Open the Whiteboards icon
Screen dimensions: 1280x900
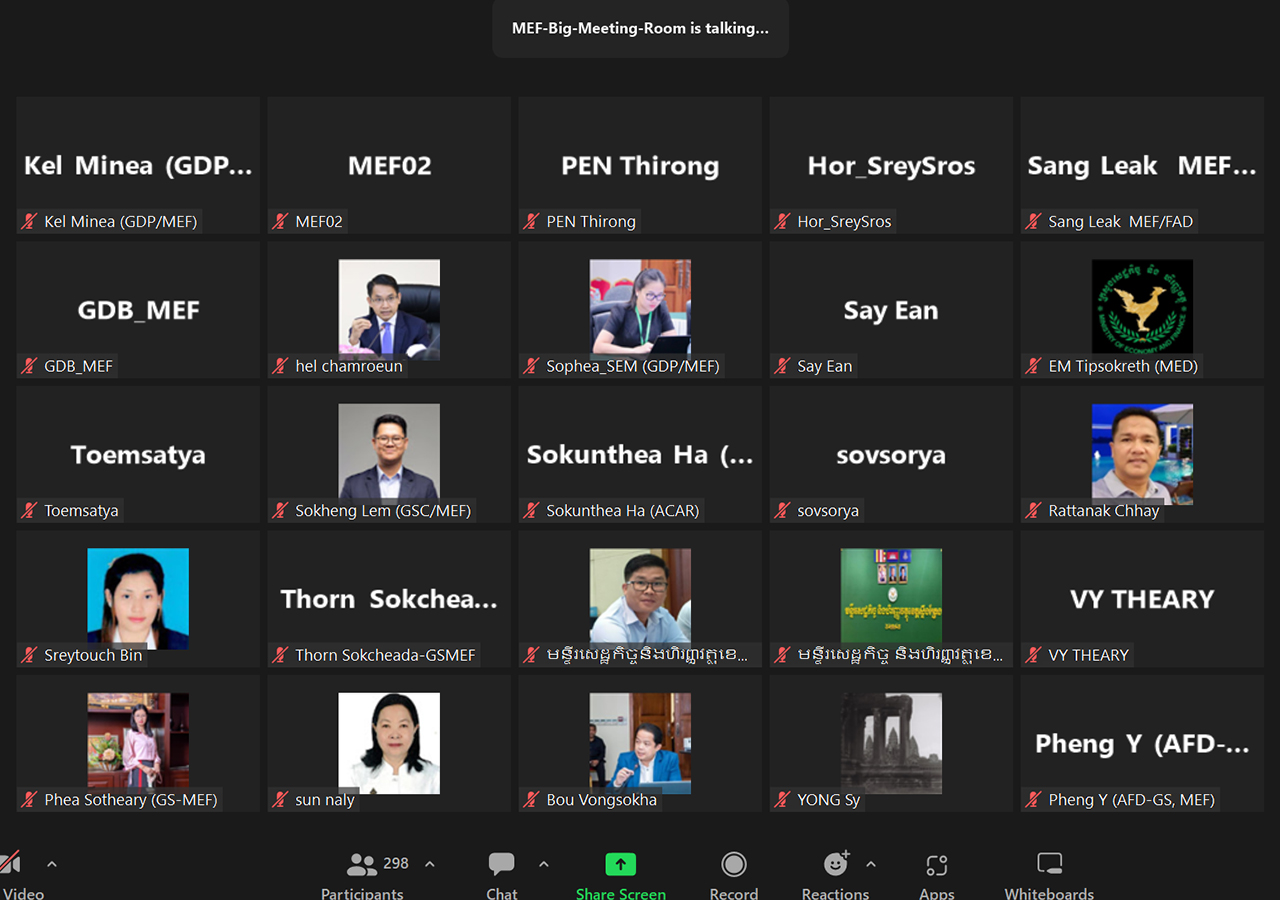(1049, 864)
